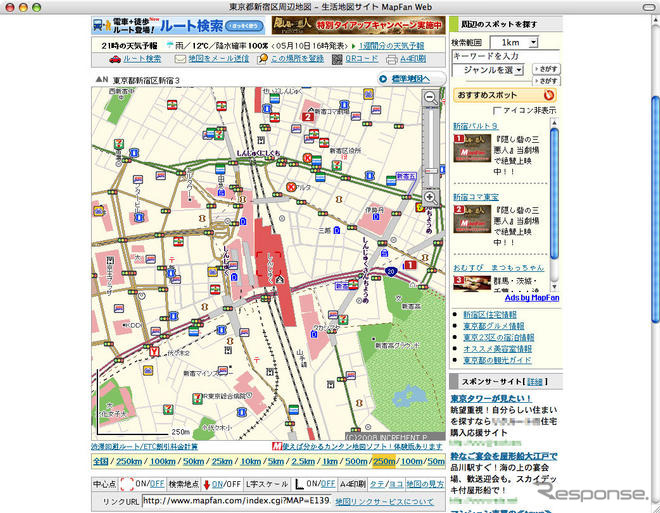This screenshot has height=513, width=660.
Task: Switch the map scale to 1km
Action: [330, 461]
